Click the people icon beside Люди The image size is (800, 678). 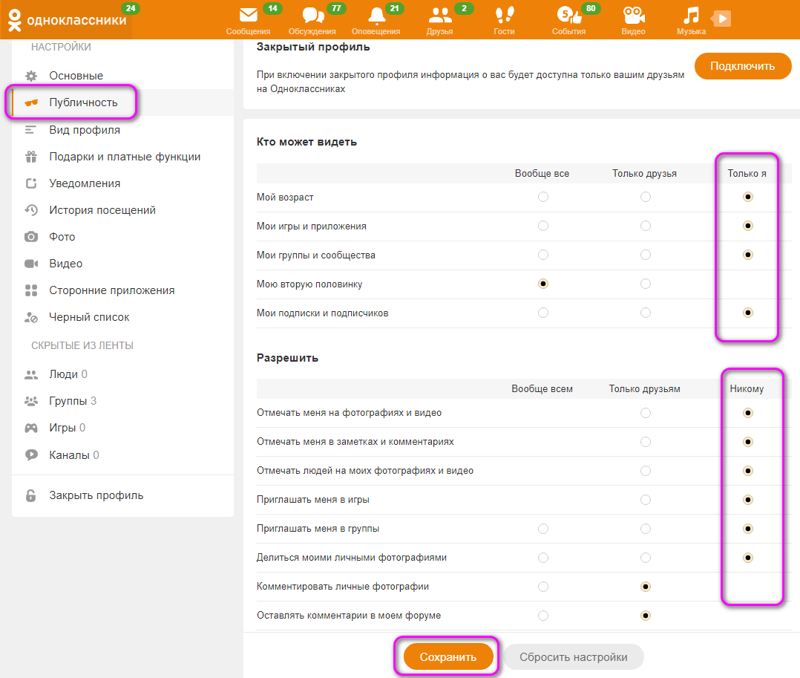31,374
